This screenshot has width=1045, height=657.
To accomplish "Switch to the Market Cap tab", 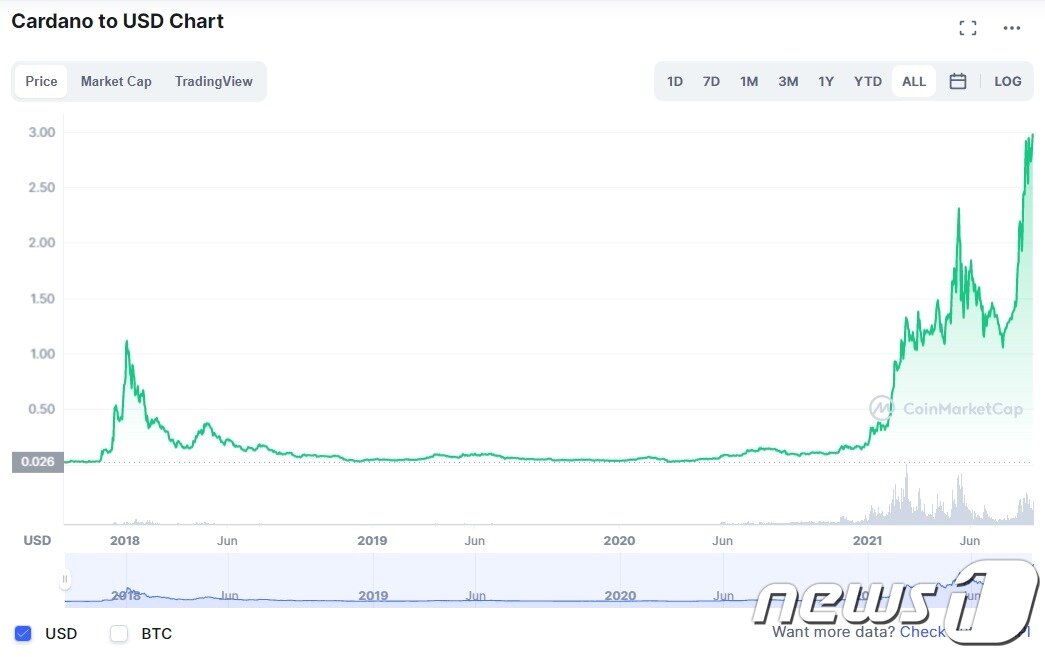I will click(x=116, y=81).
